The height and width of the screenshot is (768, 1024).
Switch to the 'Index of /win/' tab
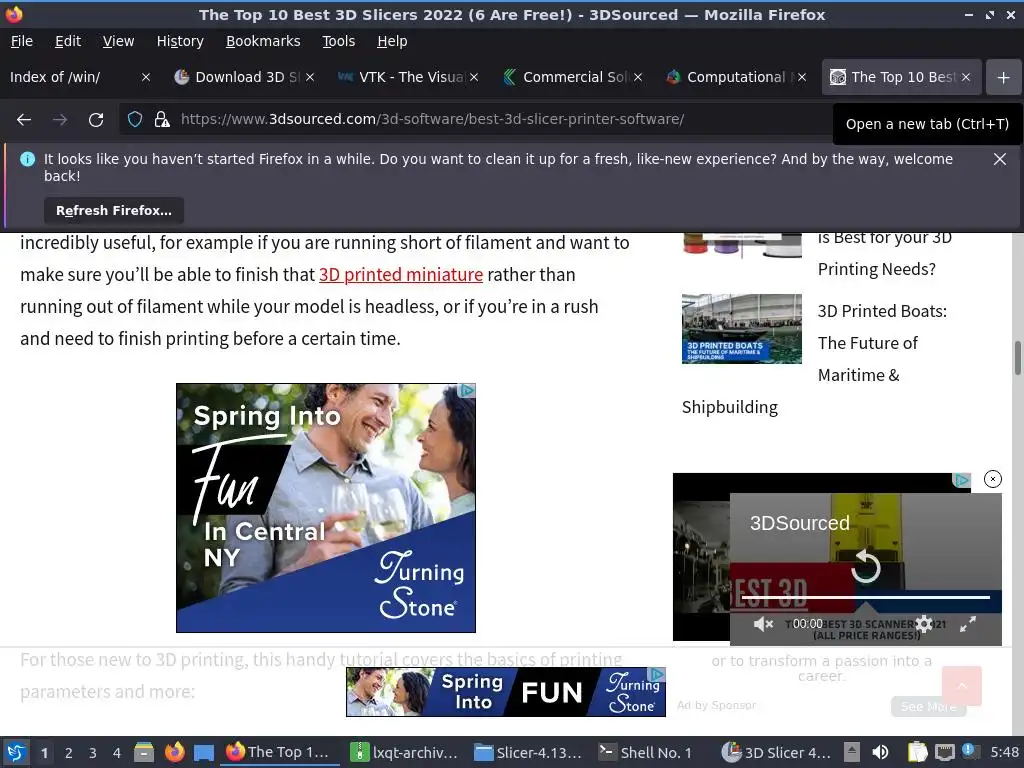click(72, 77)
